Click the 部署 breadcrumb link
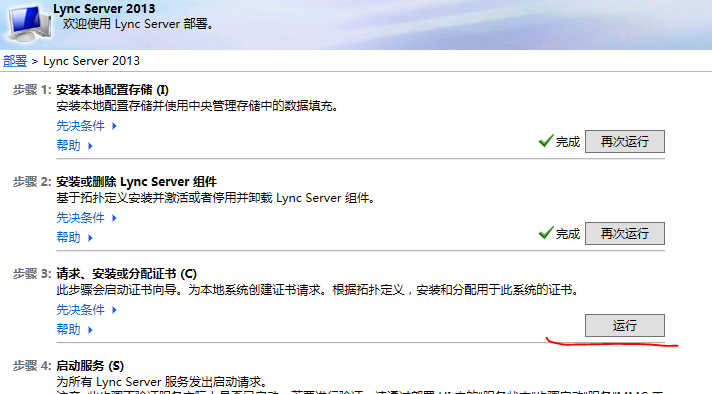 click(15, 61)
